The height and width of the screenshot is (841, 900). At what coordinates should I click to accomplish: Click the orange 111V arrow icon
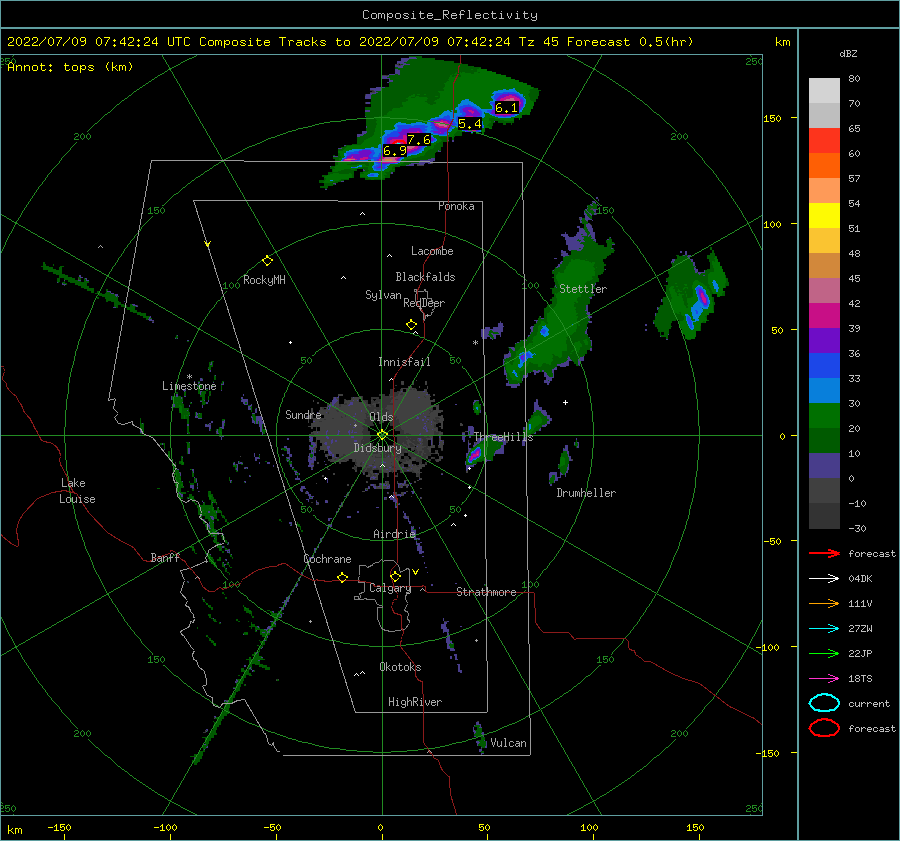point(824,603)
